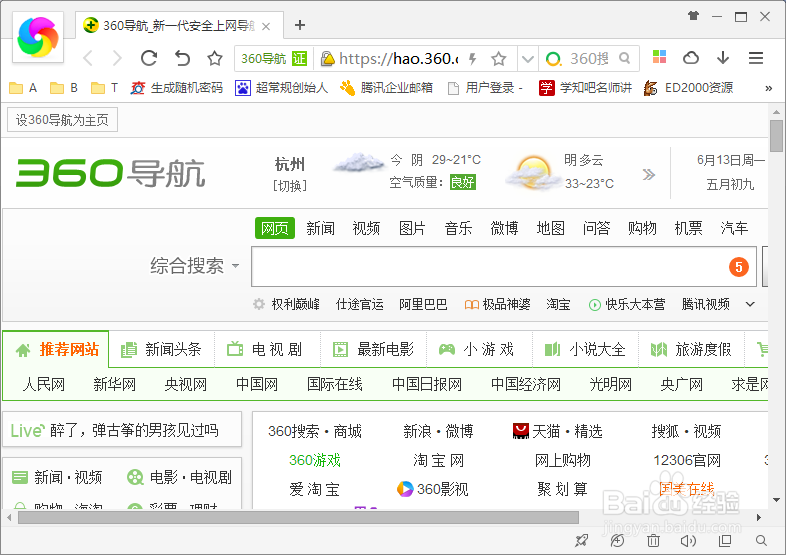Select 小游戏 category tab
This screenshot has width=786, height=555.
[x=479, y=349]
